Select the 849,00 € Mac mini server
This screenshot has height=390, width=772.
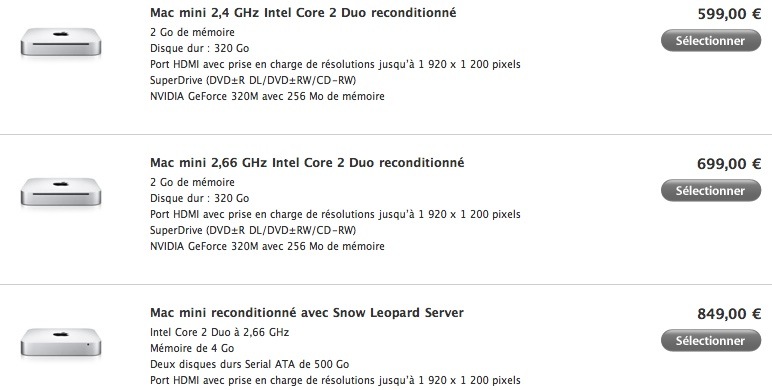coord(710,340)
